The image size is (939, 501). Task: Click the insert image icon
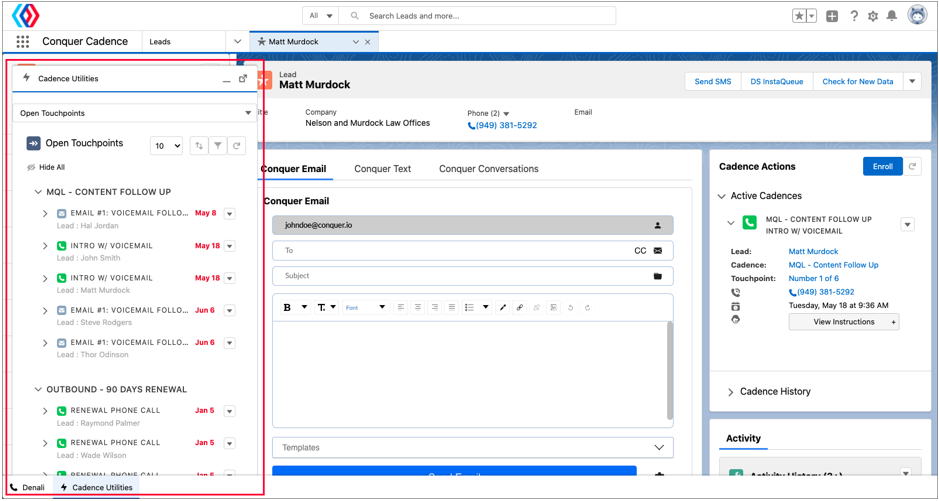tap(554, 307)
